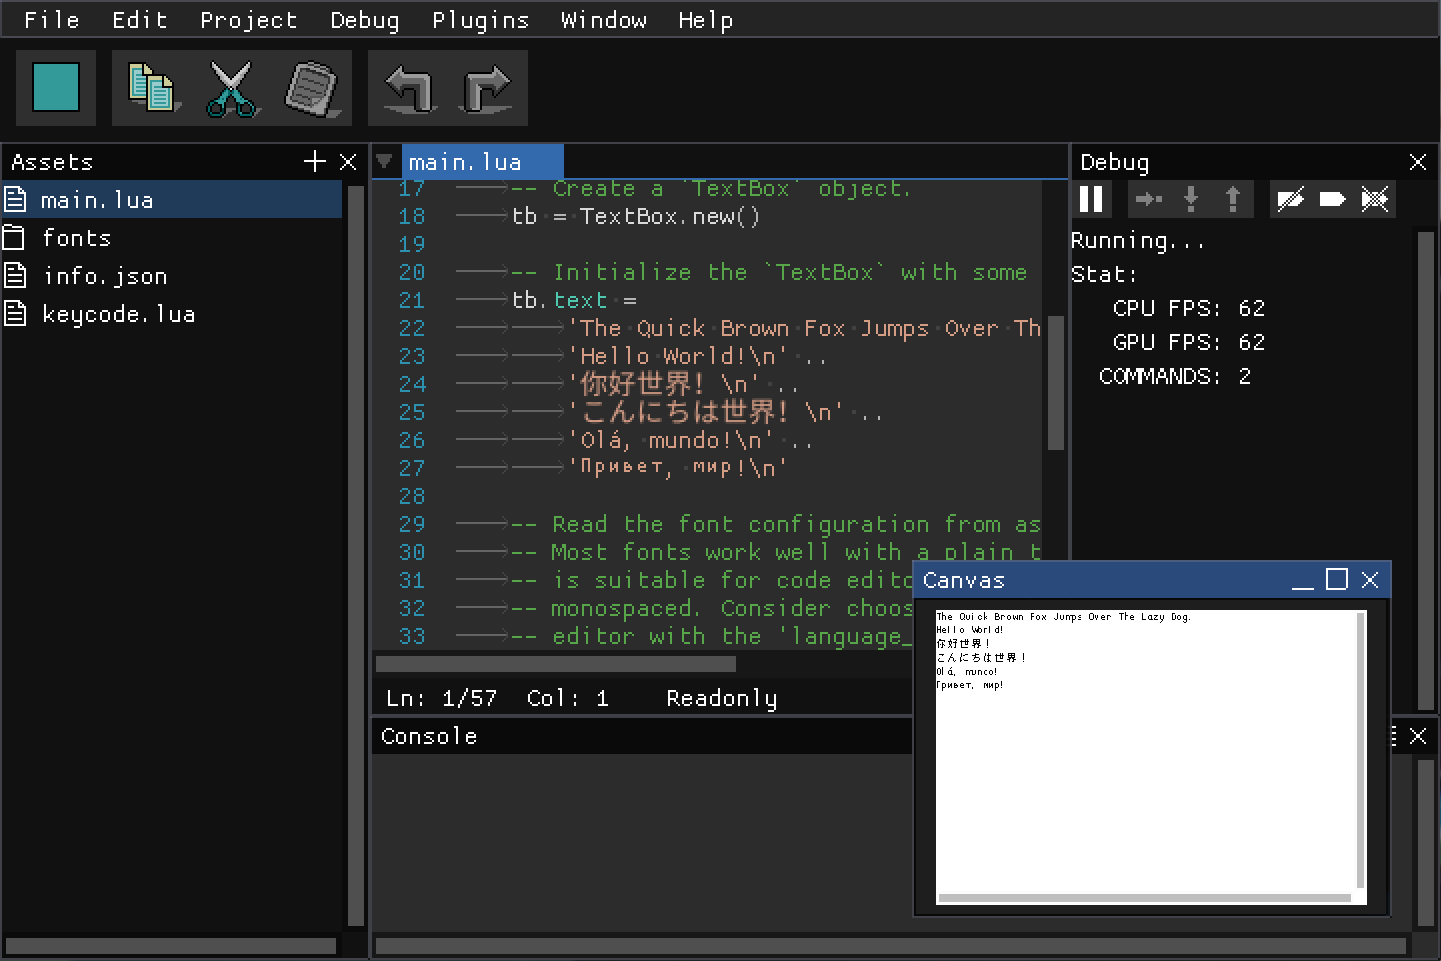Maximize the Canvas window

1336,580
